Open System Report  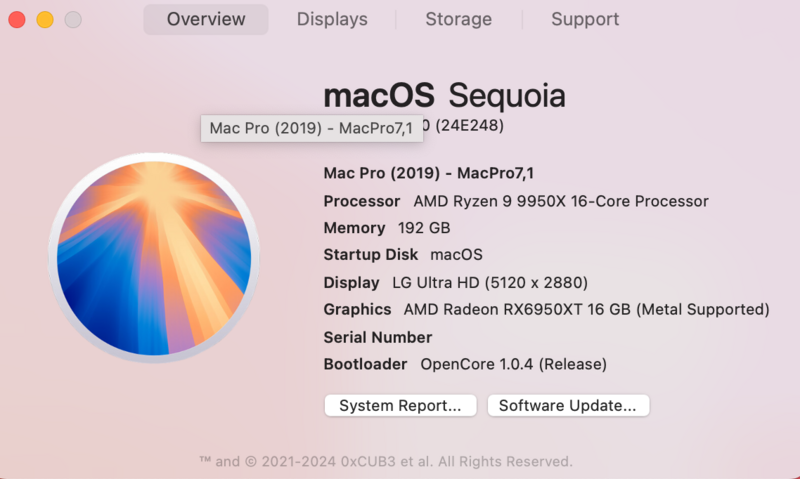tap(400, 405)
